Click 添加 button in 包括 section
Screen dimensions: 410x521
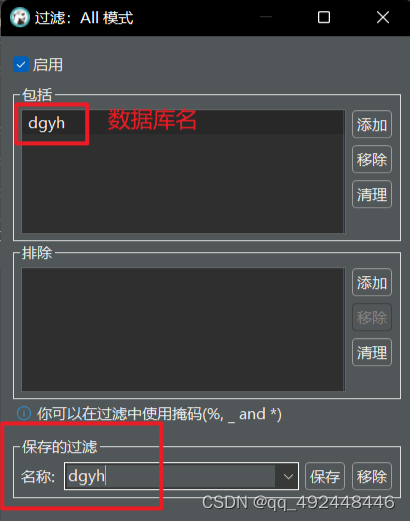pos(372,124)
